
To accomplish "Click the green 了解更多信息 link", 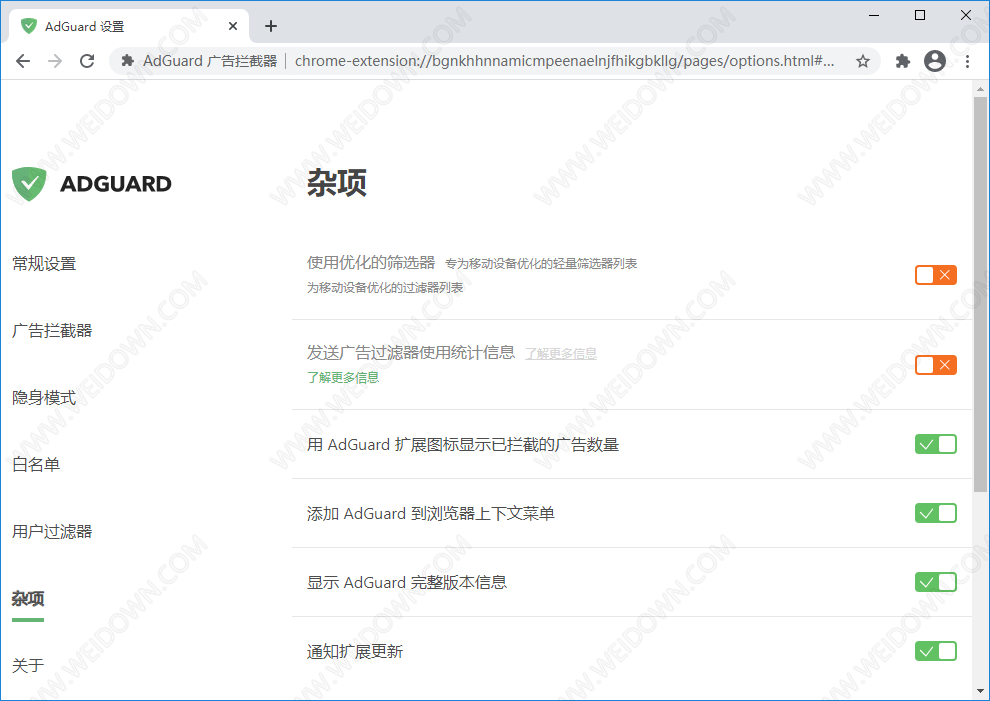I will point(343,378).
